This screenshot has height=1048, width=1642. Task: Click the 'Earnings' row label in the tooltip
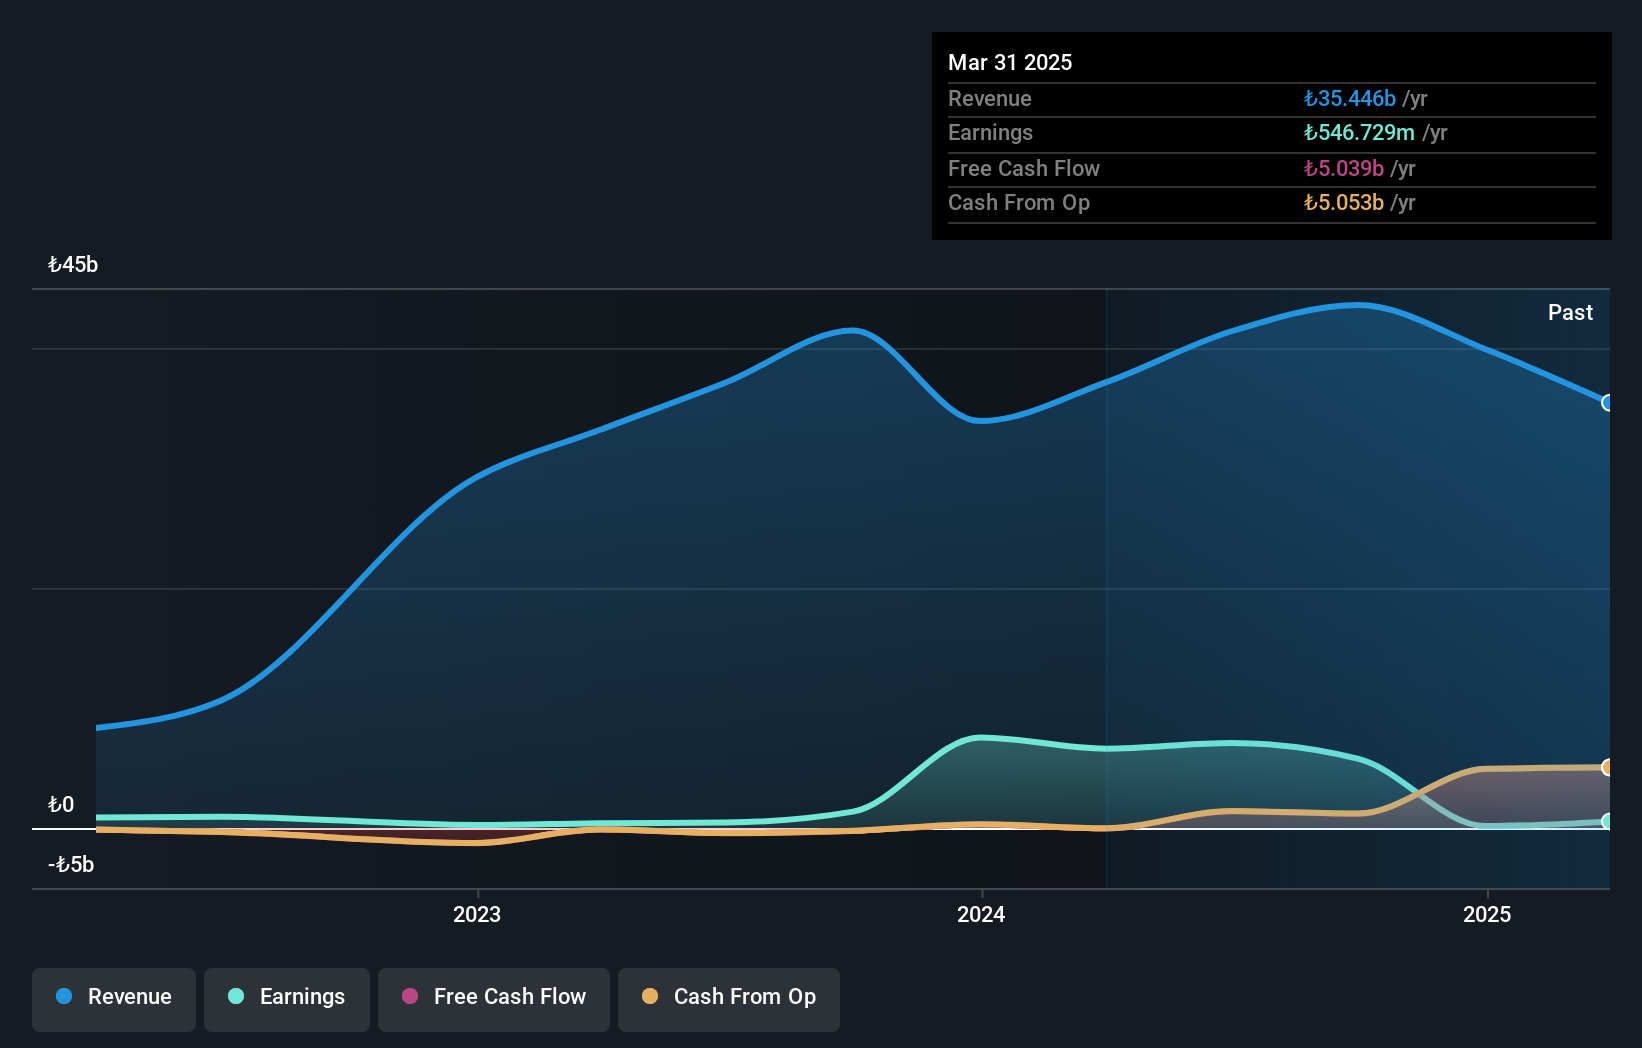tap(990, 133)
